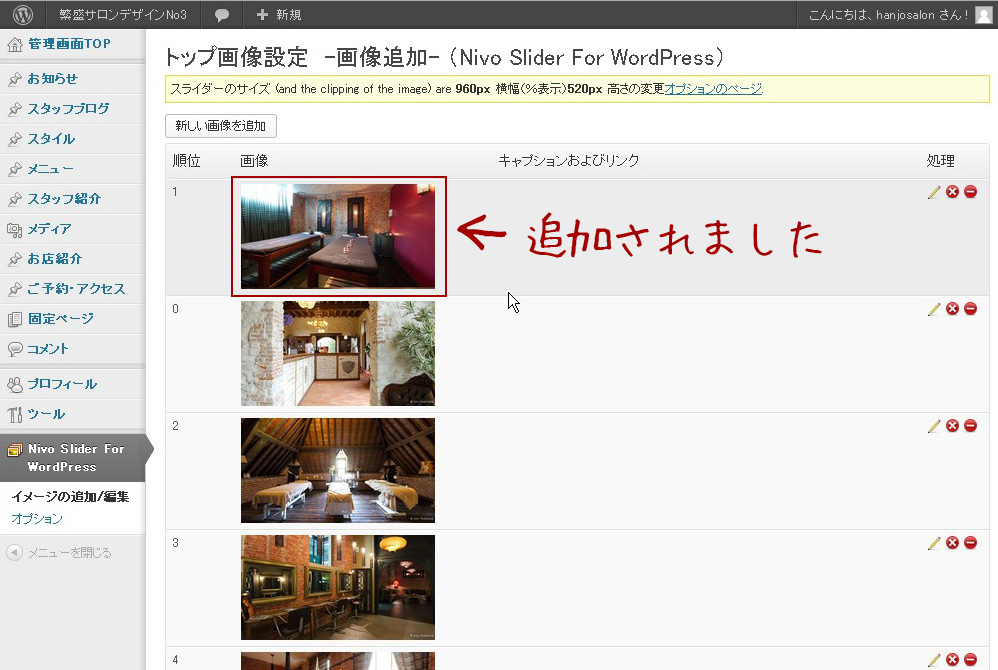Open the こんにちは hanjosalon account menu
This screenshot has width=998, height=670.
coord(887,15)
